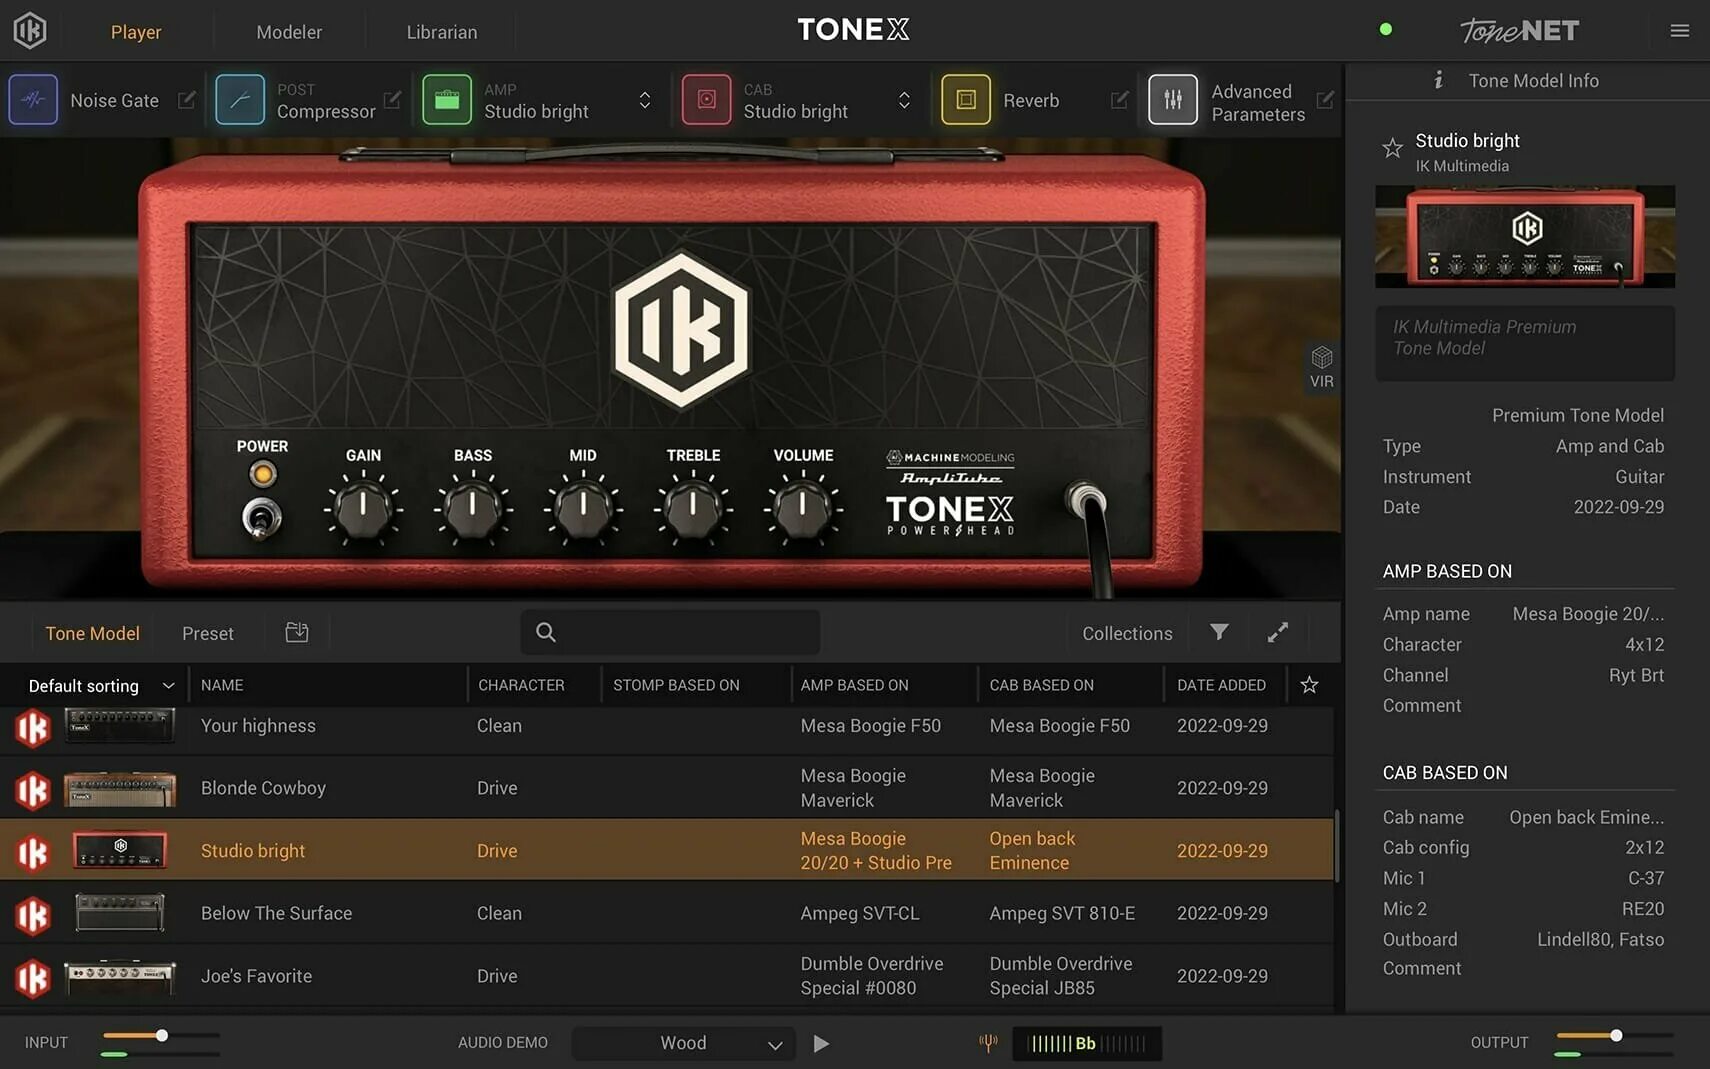Switch to the Modeler tab
Screen dimensions: 1710x1069
289,31
